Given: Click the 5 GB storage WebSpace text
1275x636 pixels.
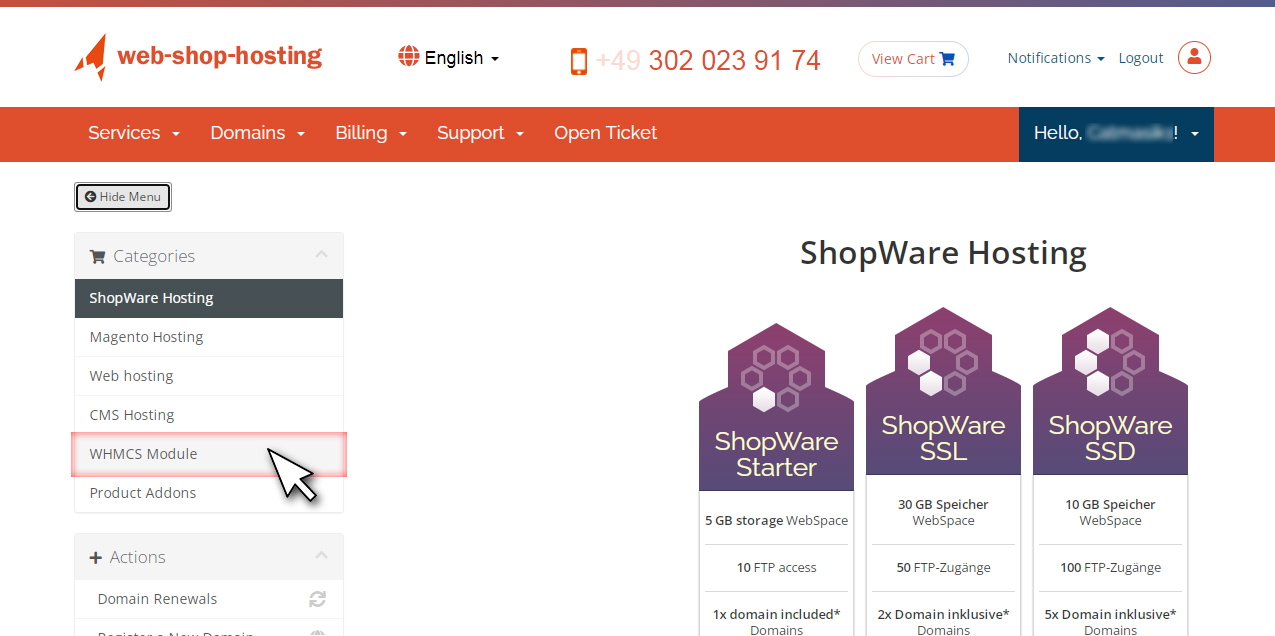Looking at the screenshot, I should point(776,520).
